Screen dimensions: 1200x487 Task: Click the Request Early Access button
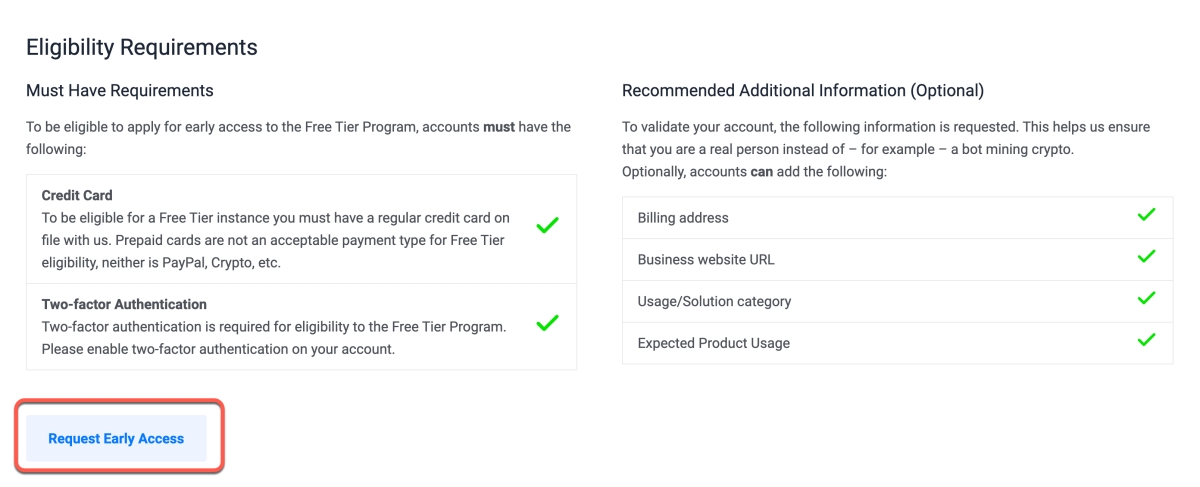tap(116, 438)
